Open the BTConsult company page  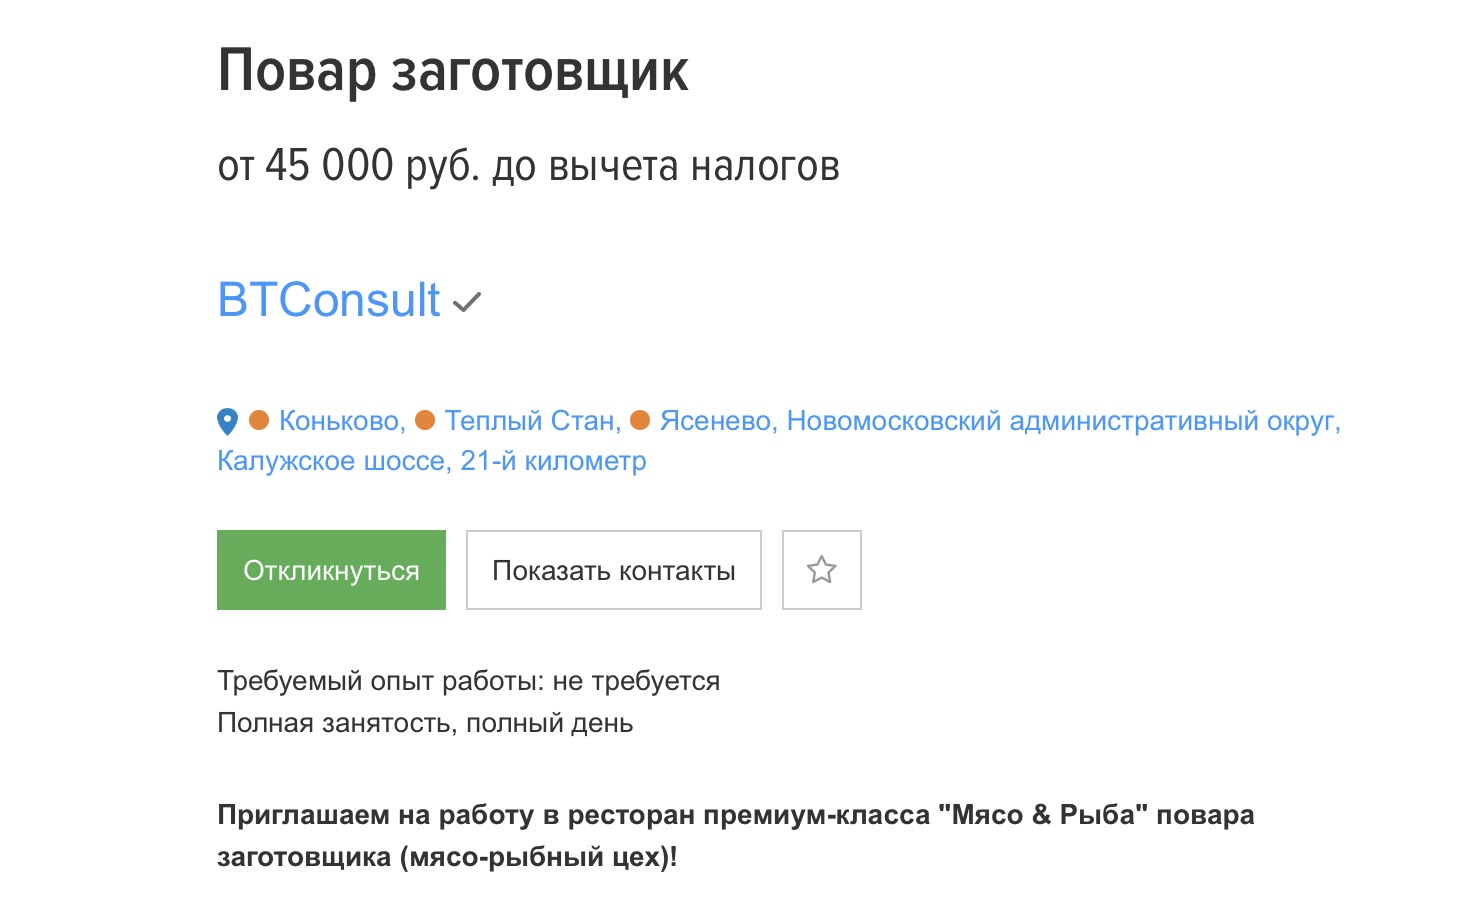click(328, 299)
